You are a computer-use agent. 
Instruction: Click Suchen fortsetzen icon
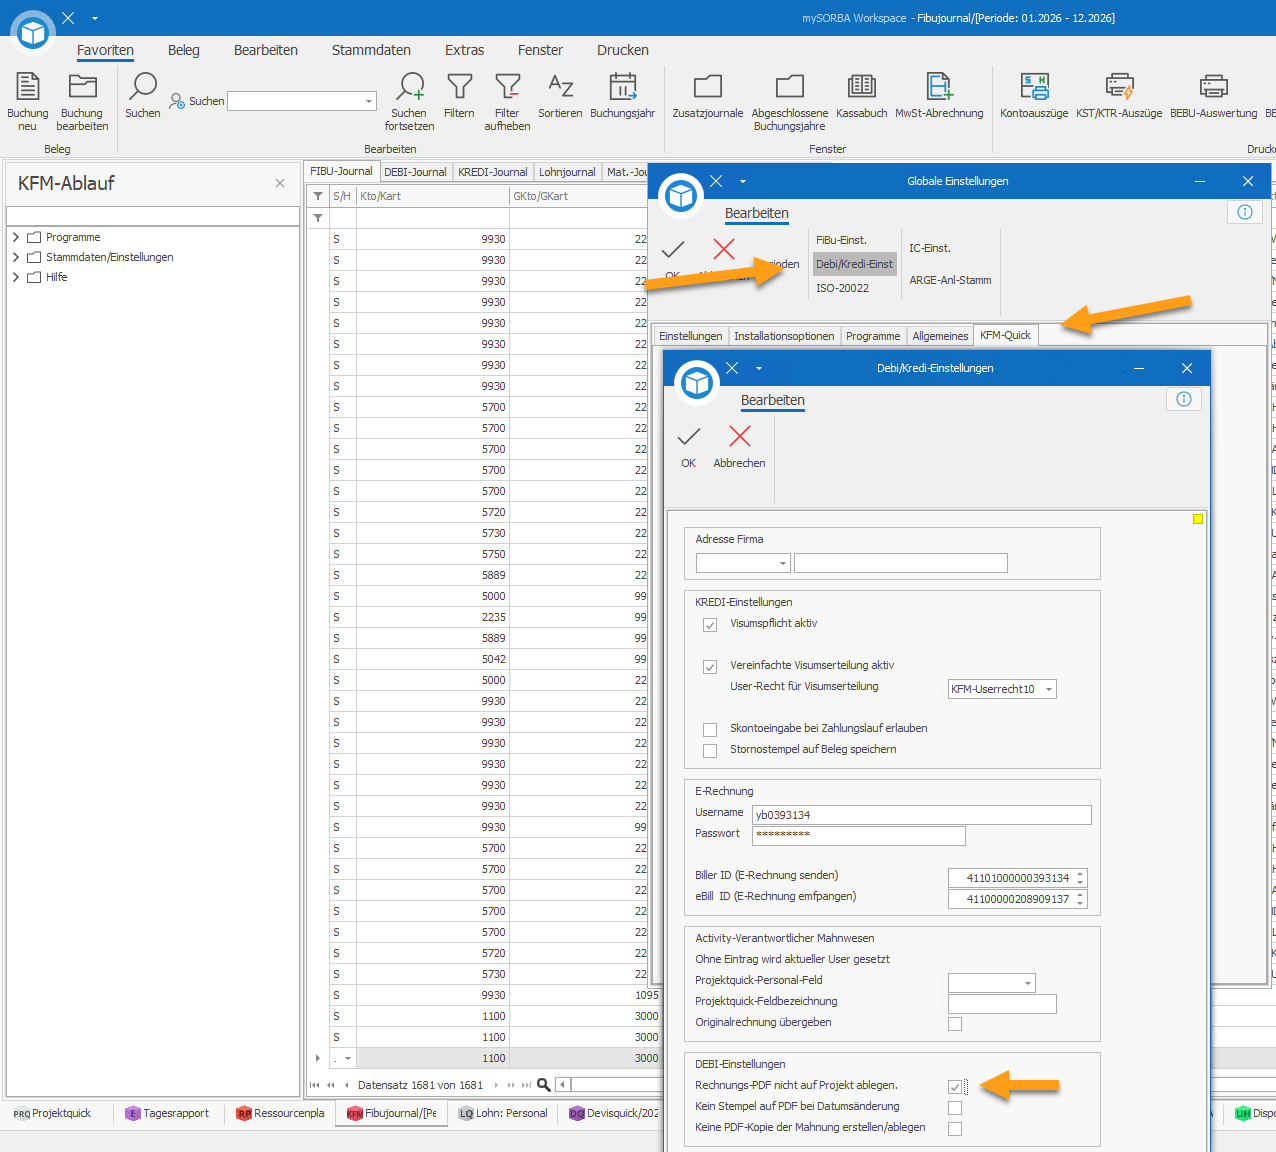tap(410, 87)
